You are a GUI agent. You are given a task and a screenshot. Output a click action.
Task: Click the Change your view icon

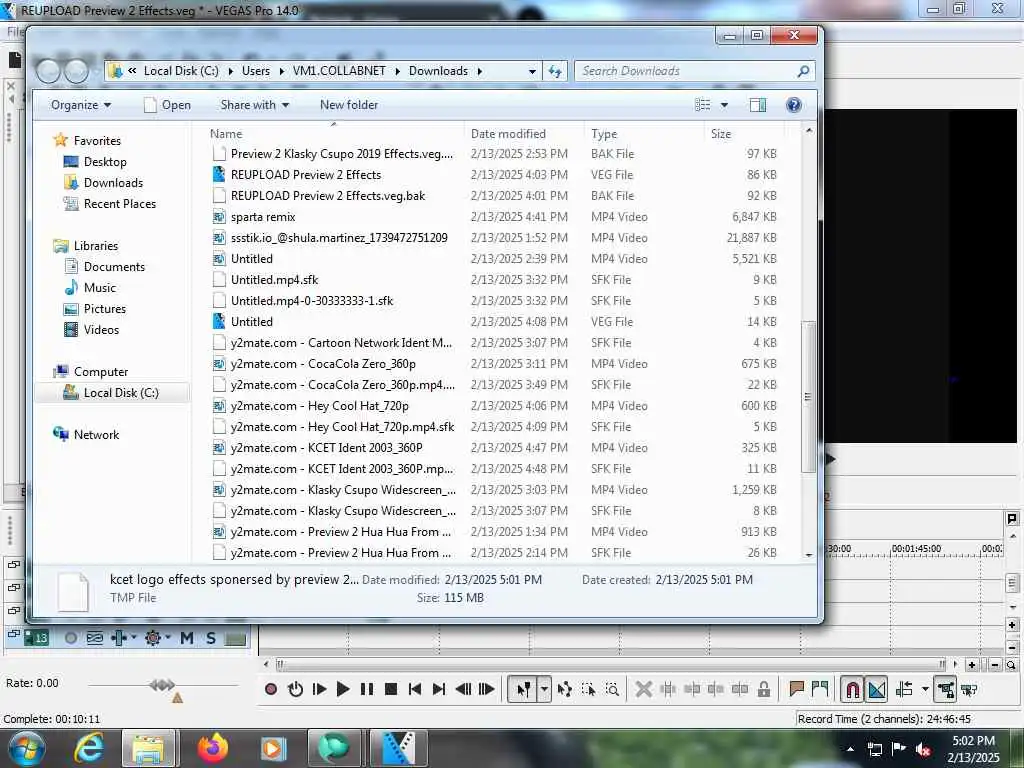pyautogui.click(x=703, y=105)
